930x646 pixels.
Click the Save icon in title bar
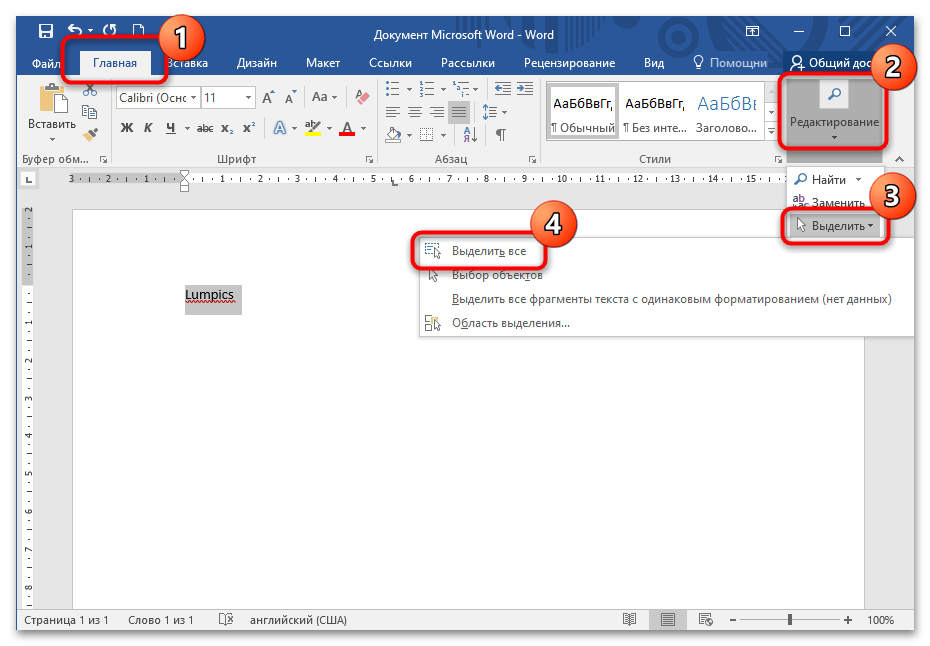pyautogui.click(x=46, y=33)
